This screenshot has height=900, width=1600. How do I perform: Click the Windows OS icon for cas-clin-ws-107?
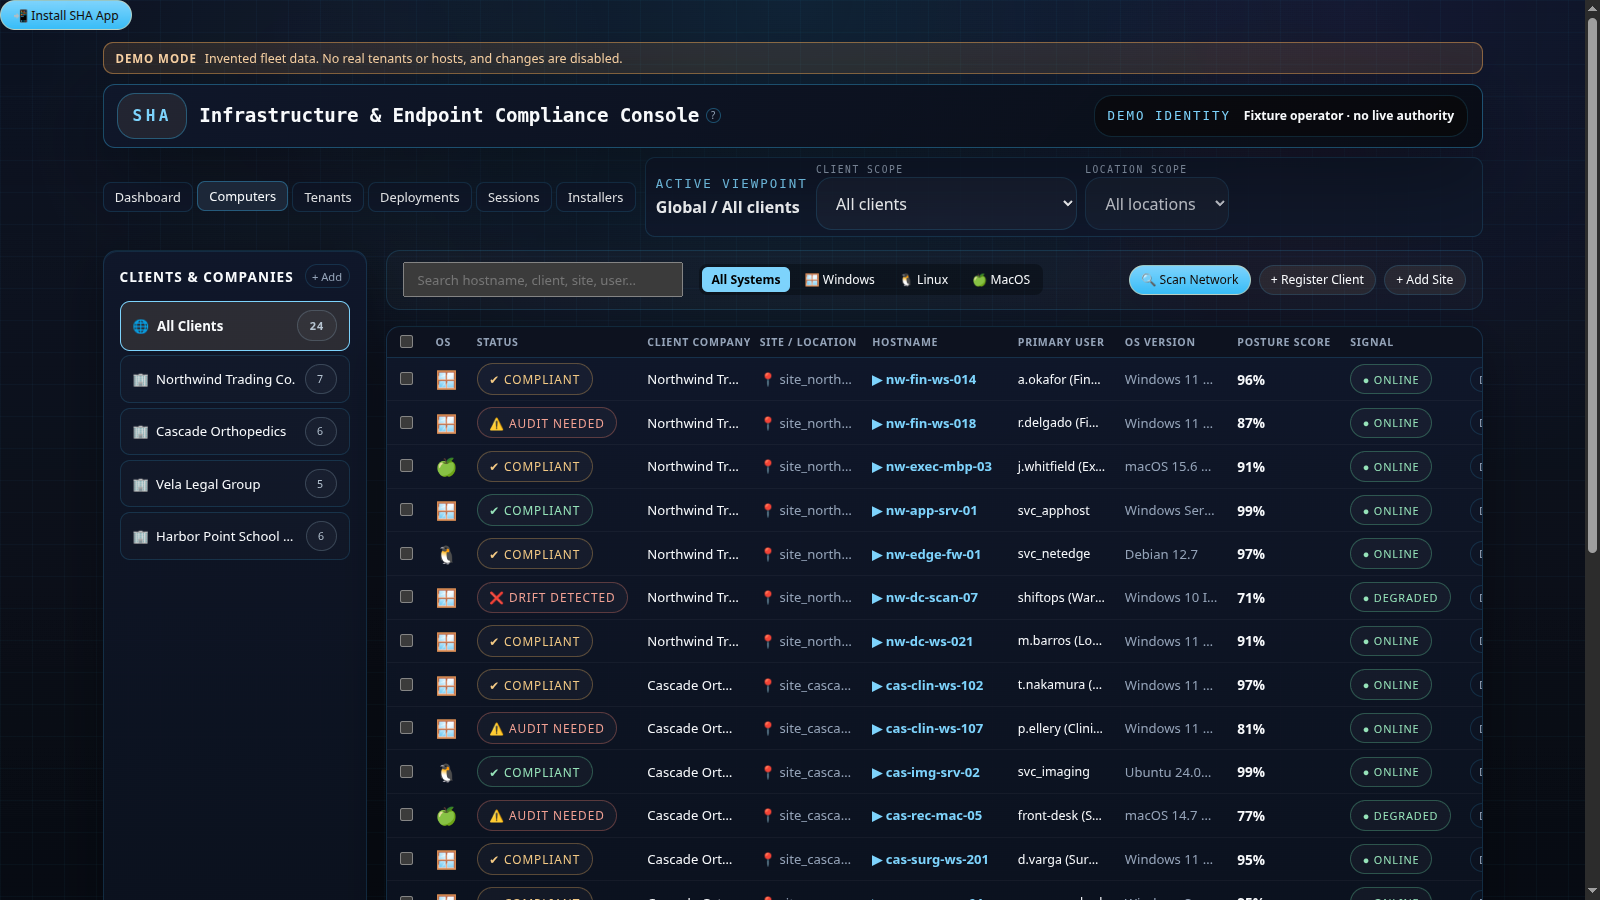[446, 729]
